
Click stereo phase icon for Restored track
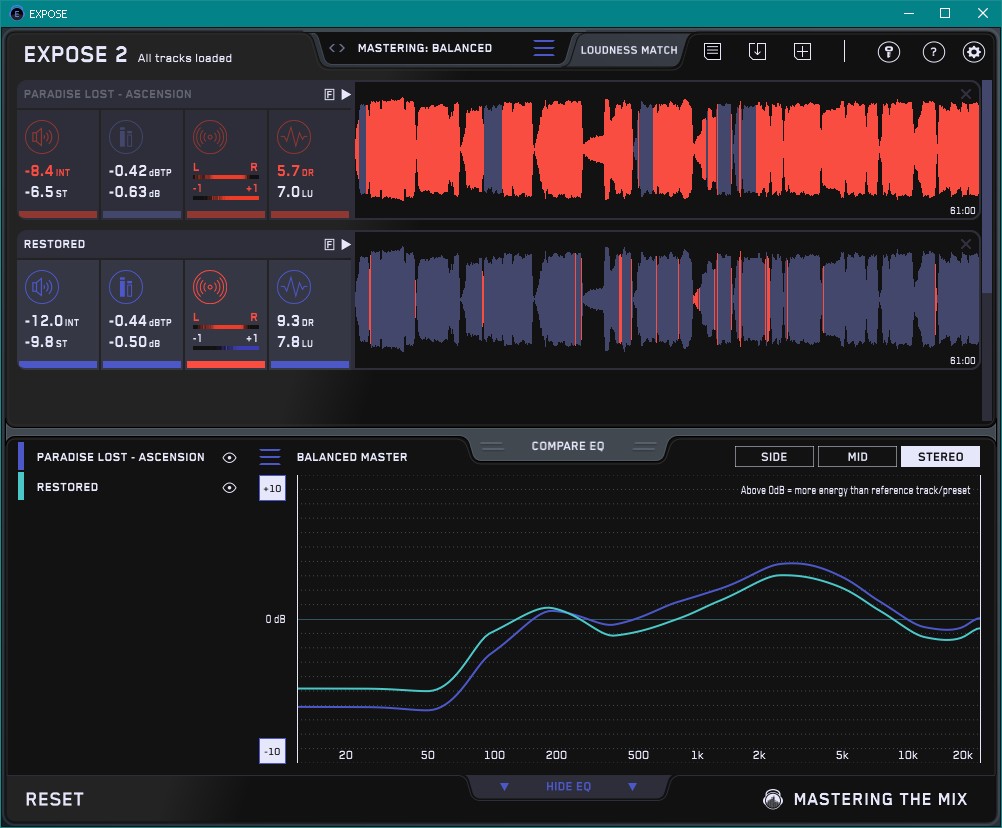pyautogui.click(x=210, y=286)
